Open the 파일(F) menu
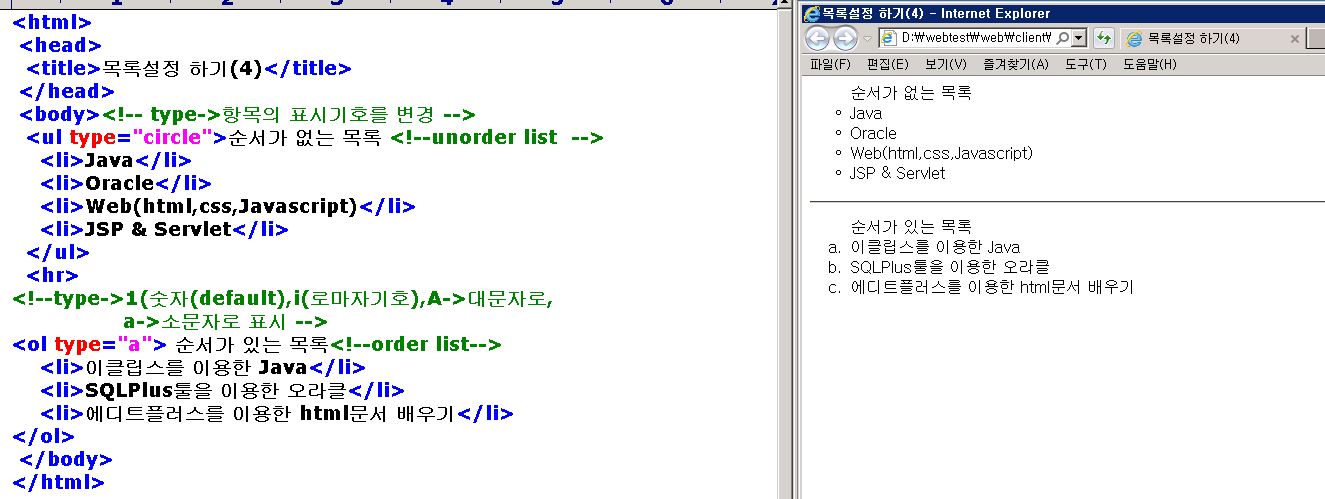 click(x=830, y=65)
